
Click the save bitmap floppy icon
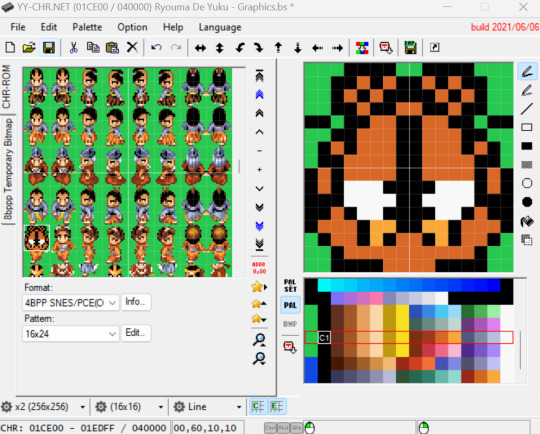[x=410, y=48]
